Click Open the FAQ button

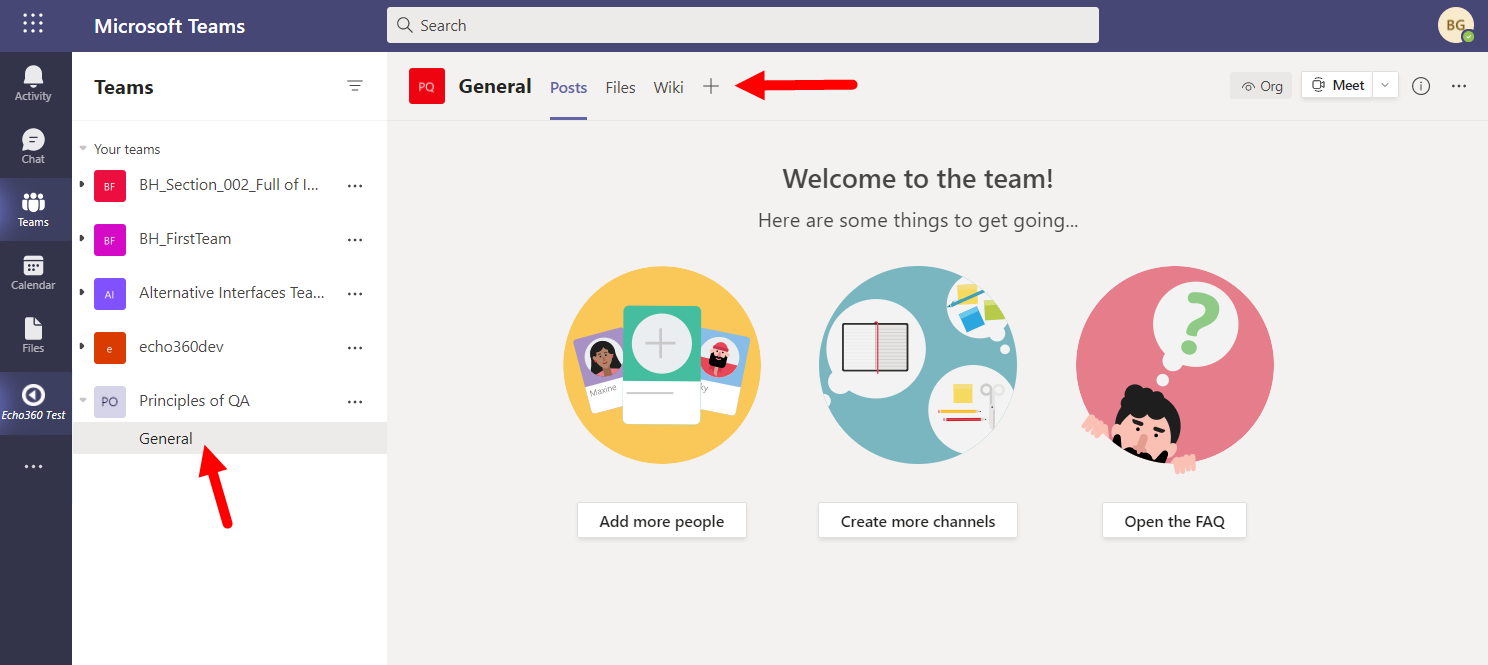[1174, 521]
